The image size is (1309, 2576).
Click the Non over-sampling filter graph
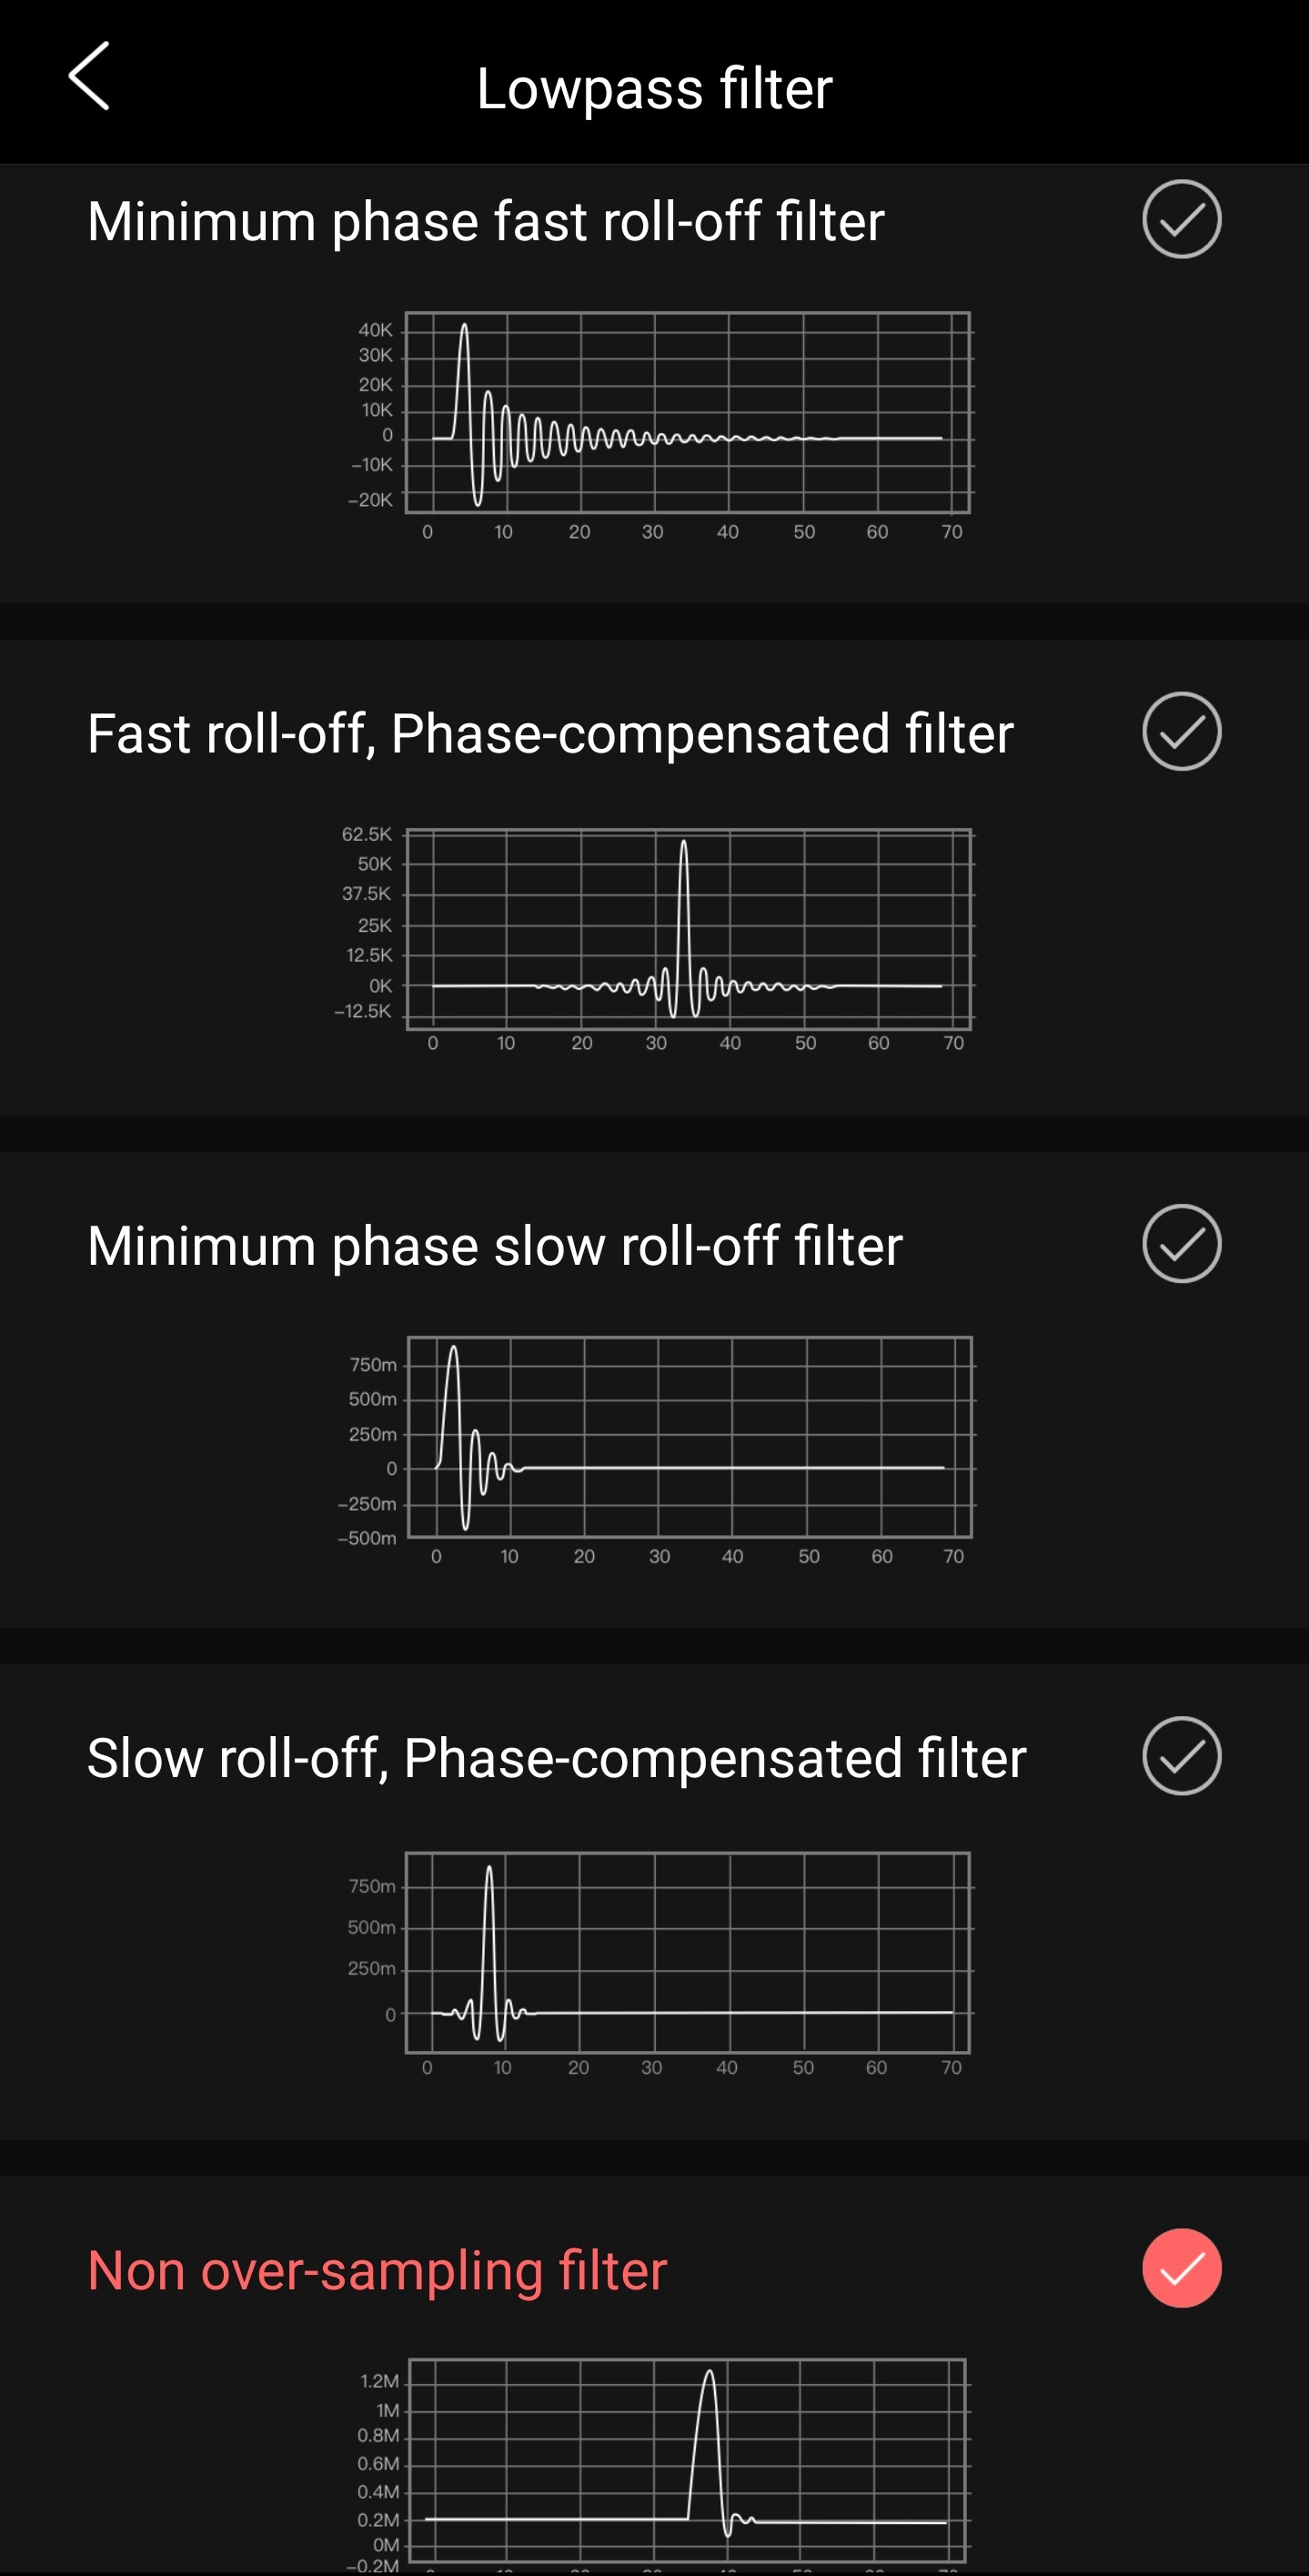pyautogui.click(x=687, y=2460)
